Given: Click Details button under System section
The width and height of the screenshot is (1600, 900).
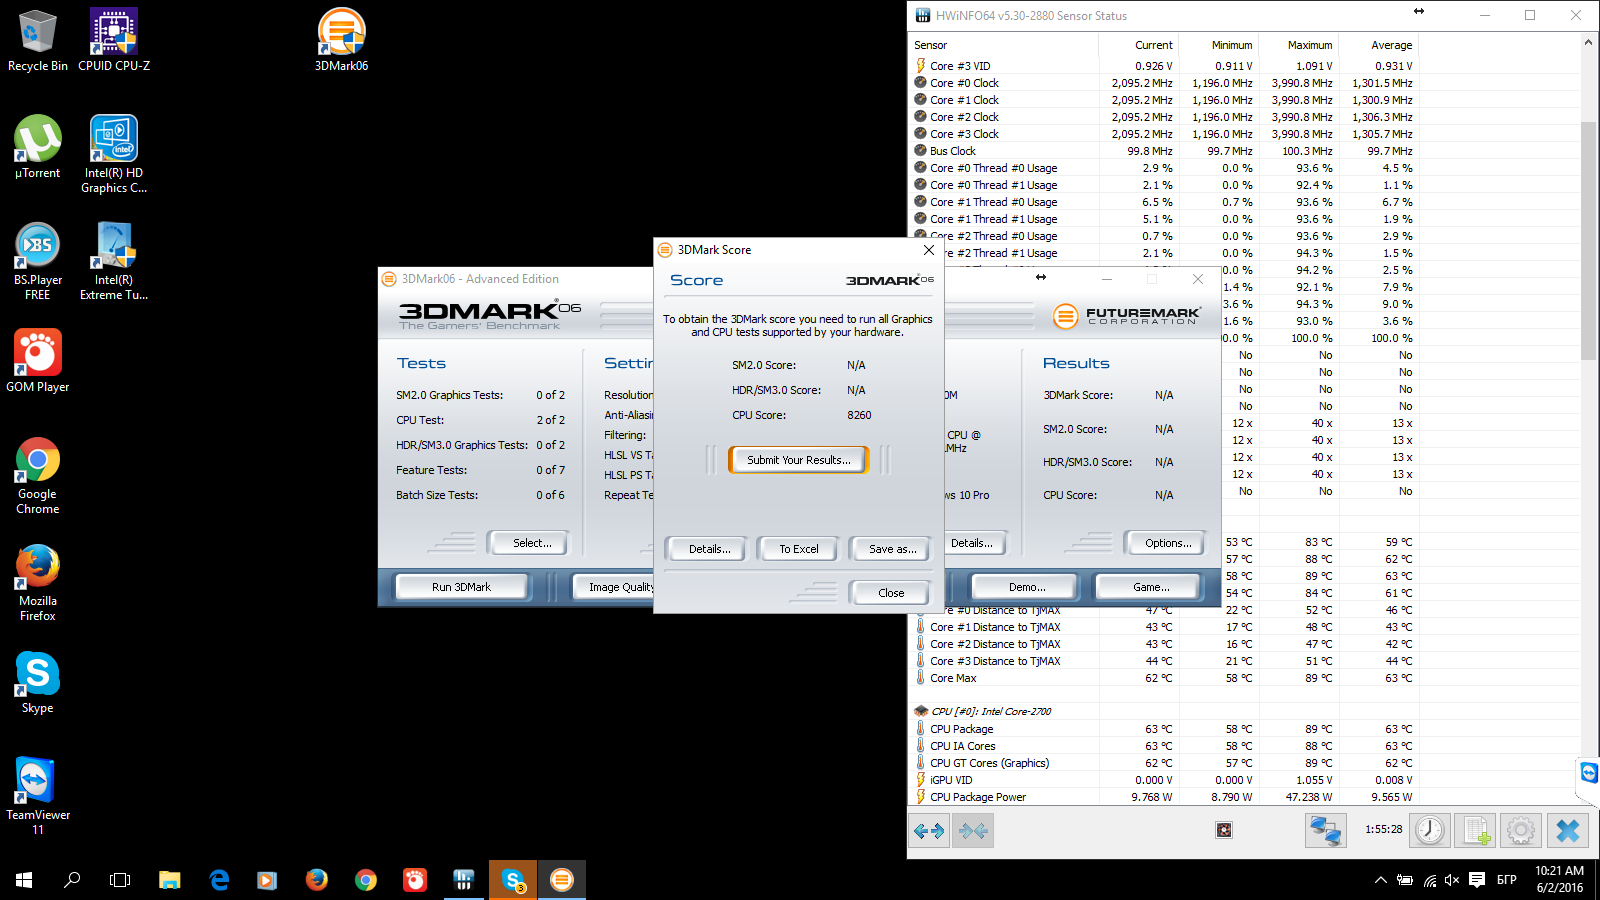Looking at the screenshot, I should point(975,543).
